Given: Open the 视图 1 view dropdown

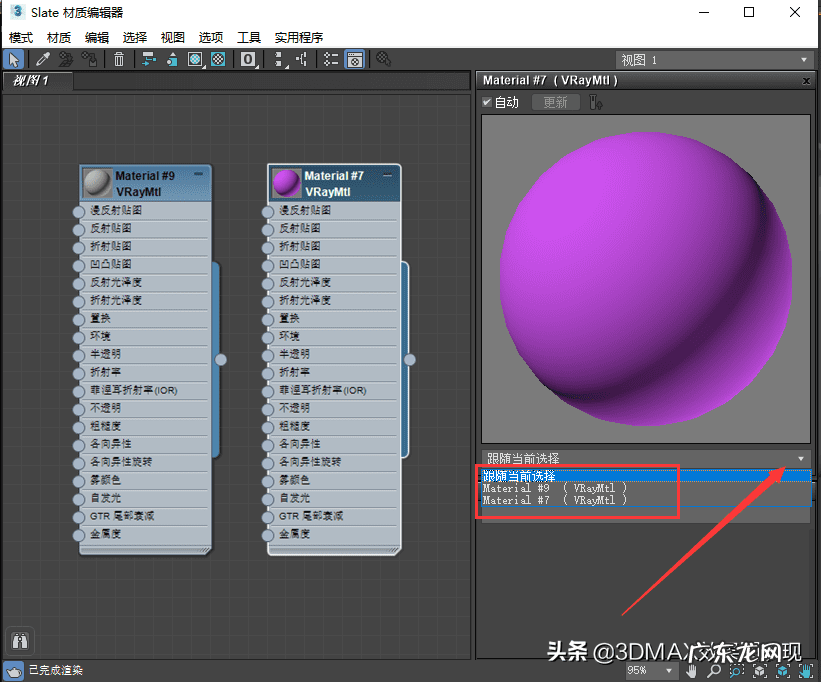Looking at the screenshot, I should click(714, 60).
